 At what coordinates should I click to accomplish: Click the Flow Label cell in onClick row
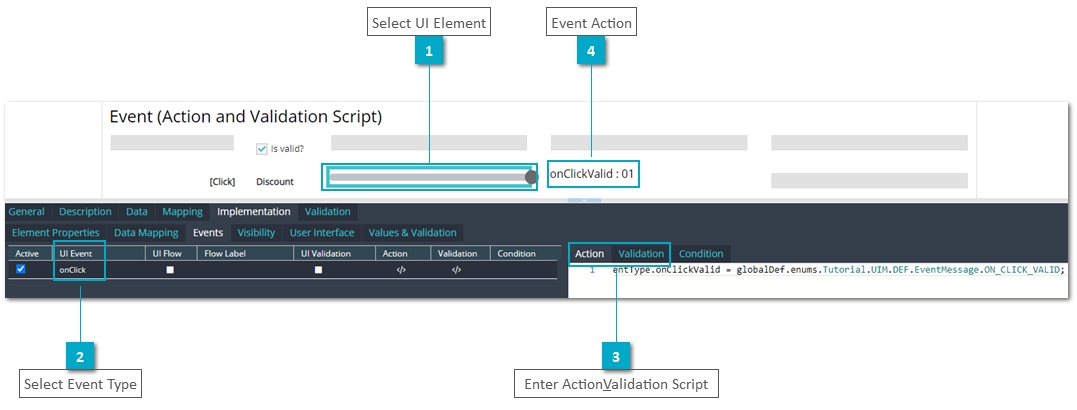245,270
